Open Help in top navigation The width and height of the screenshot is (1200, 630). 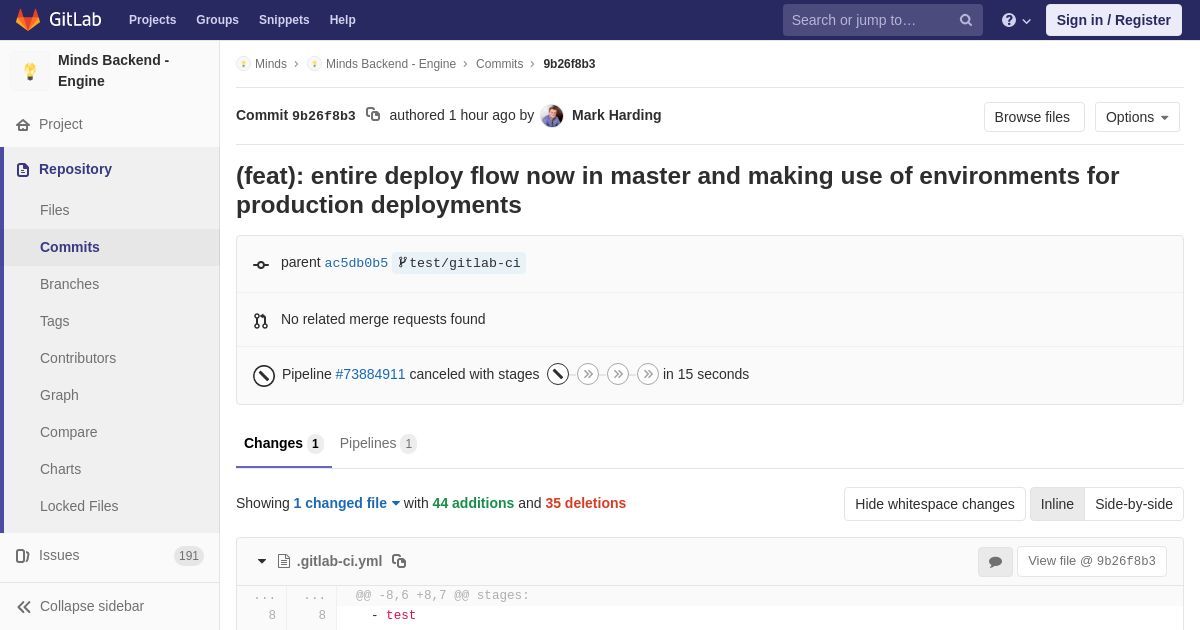click(343, 20)
